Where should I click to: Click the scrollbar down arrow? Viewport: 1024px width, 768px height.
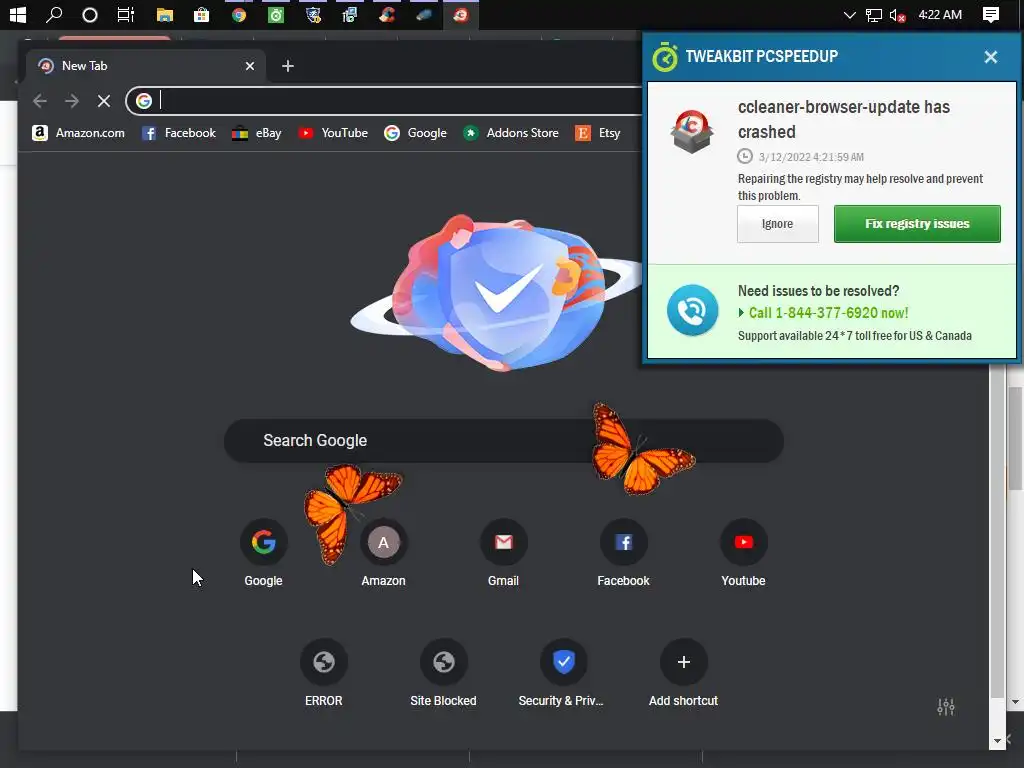pyautogui.click(x=997, y=741)
